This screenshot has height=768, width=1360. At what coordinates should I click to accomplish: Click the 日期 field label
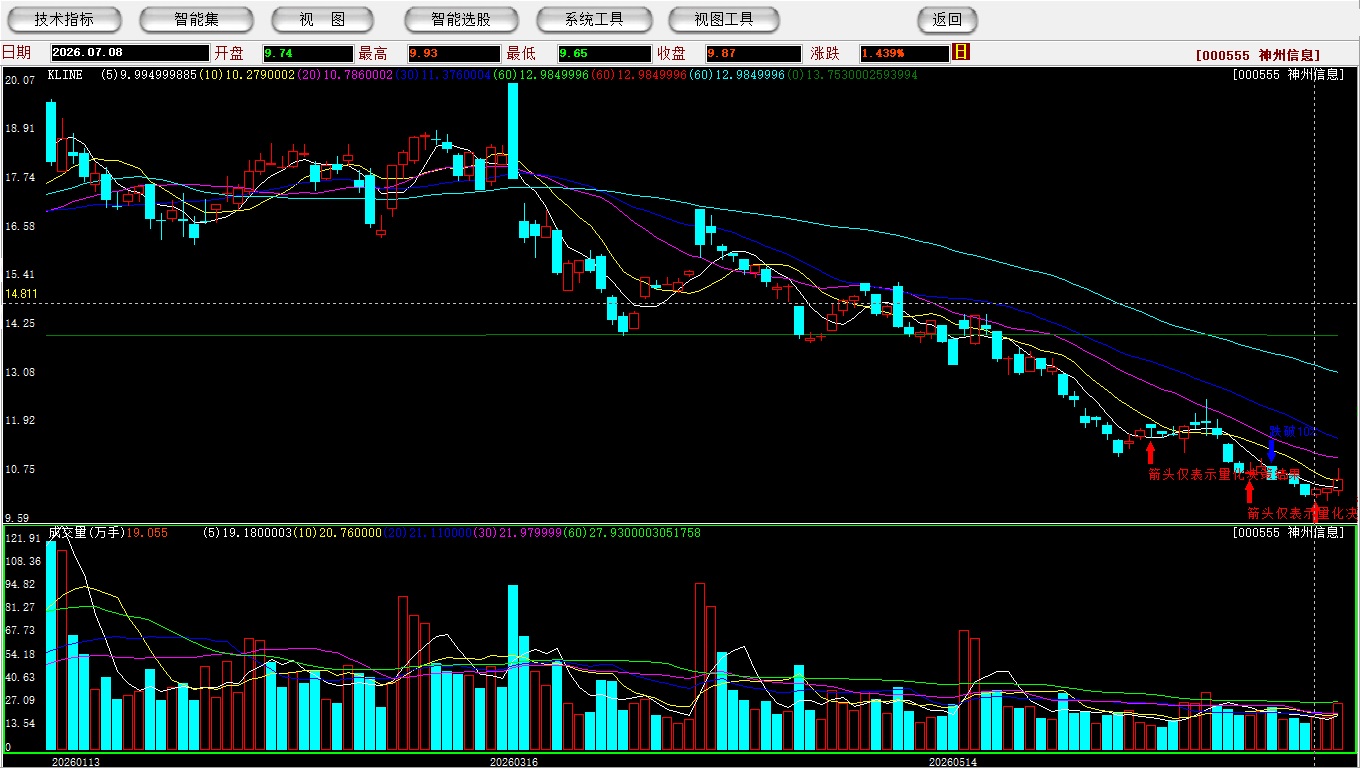click(x=16, y=53)
